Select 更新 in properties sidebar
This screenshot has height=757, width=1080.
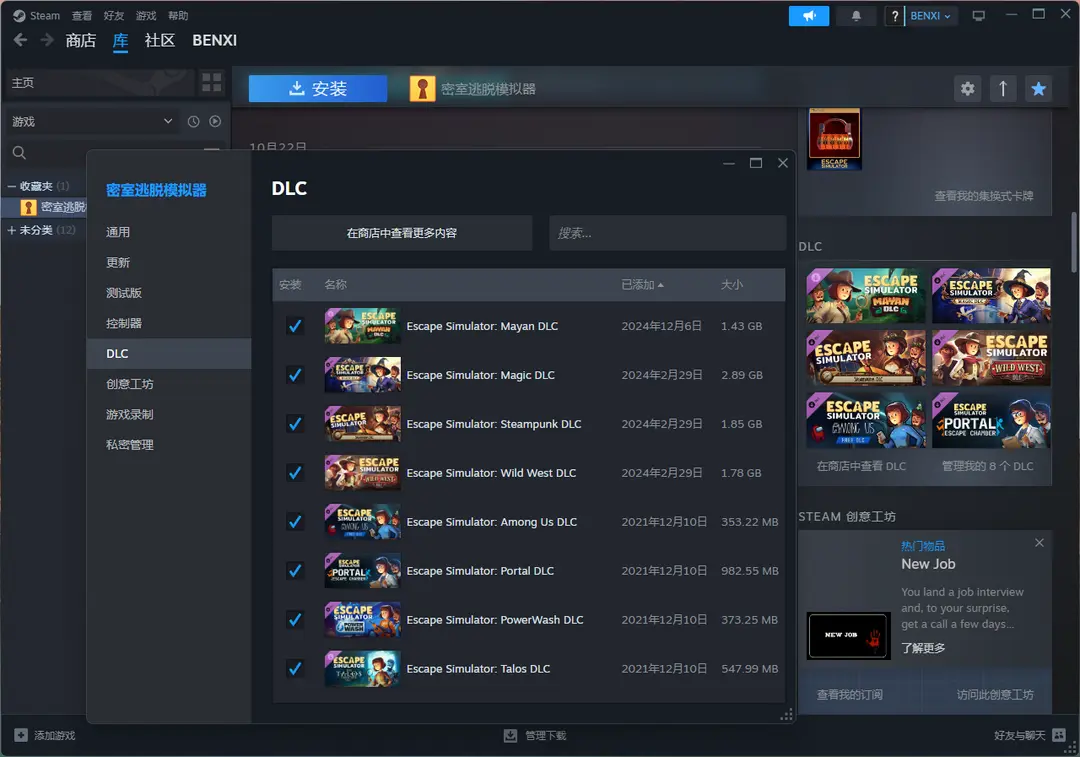(169, 262)
